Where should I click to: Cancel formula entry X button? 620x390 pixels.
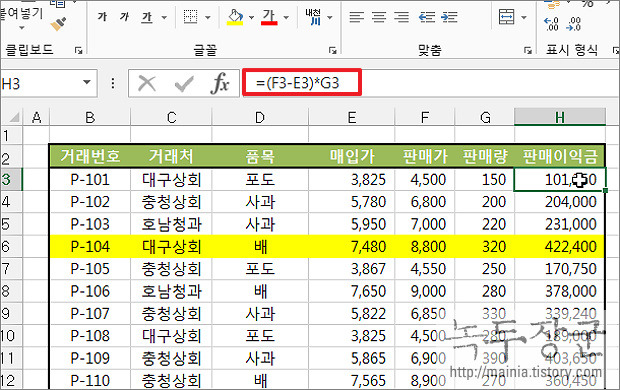147,83
